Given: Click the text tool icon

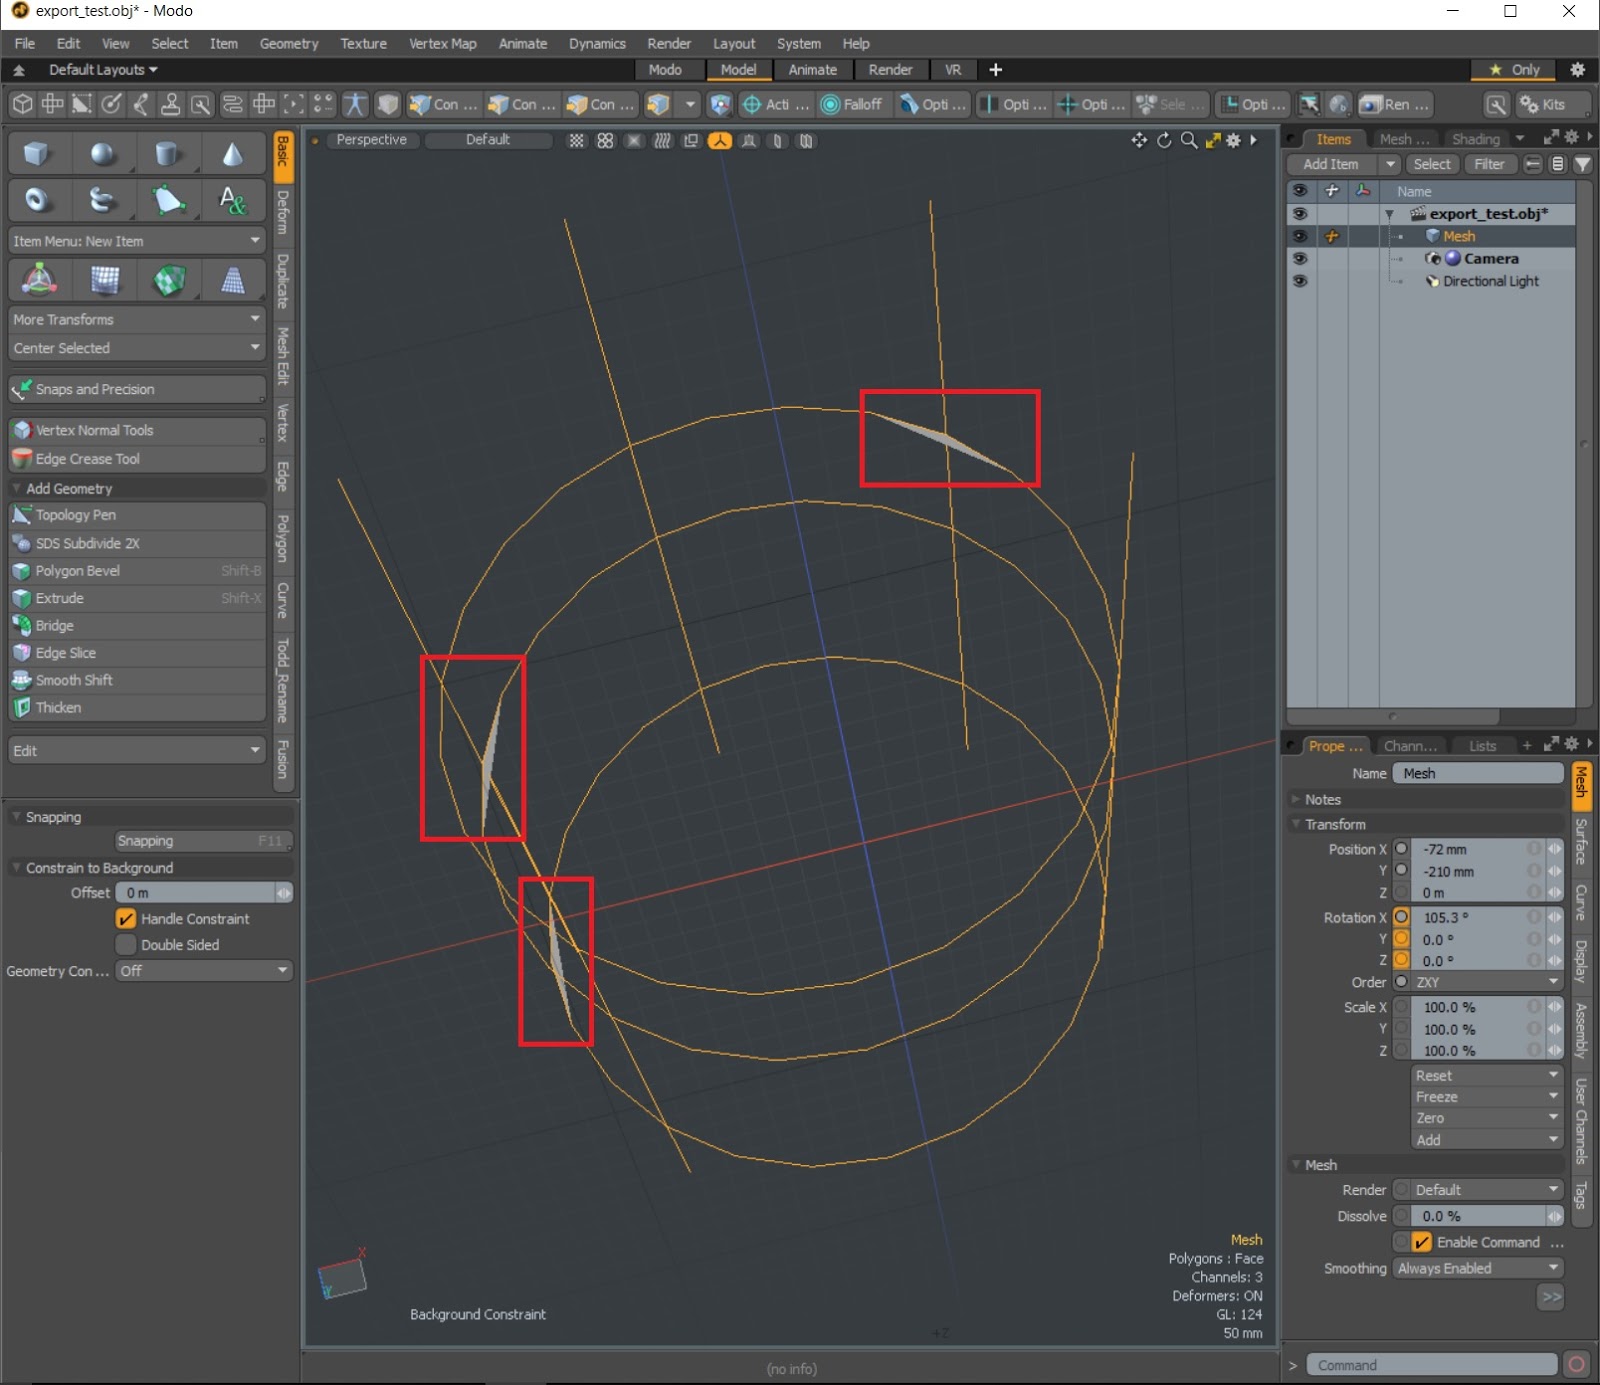Looking at the screenshot, I should point(232,201).
